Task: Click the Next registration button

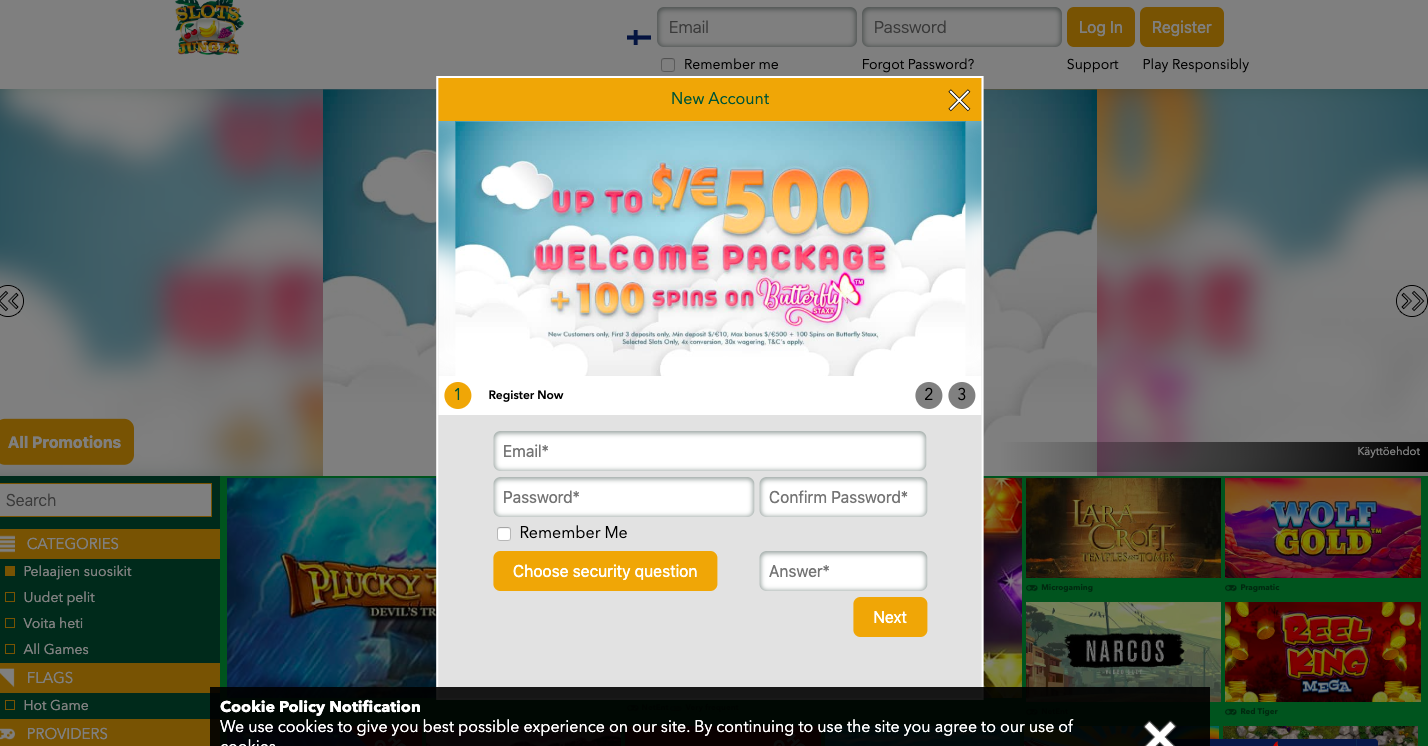Action: 890,617
